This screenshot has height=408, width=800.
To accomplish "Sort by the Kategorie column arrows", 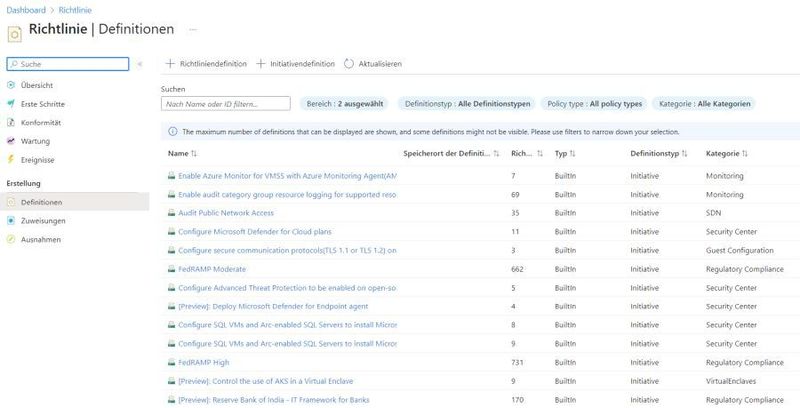I will point(745,154).
